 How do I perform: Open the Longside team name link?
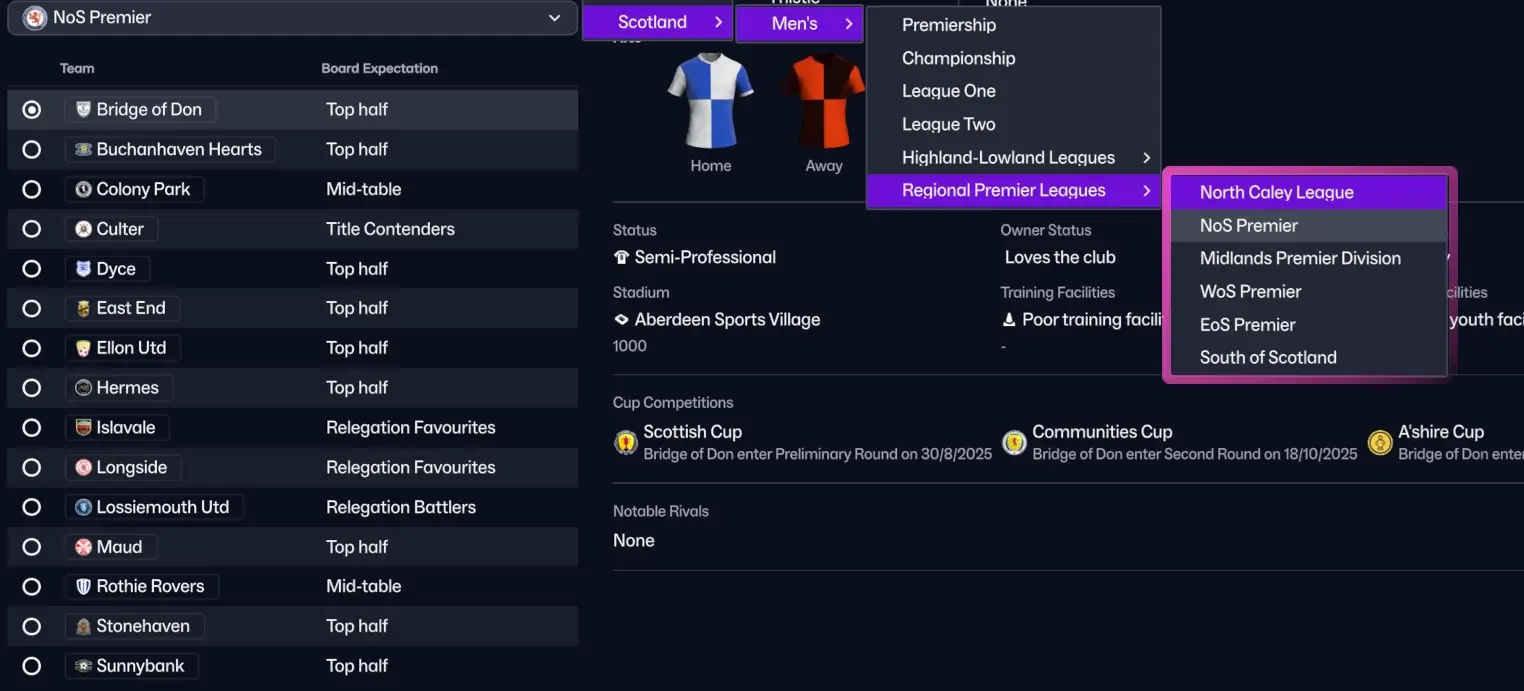[131, 467]
